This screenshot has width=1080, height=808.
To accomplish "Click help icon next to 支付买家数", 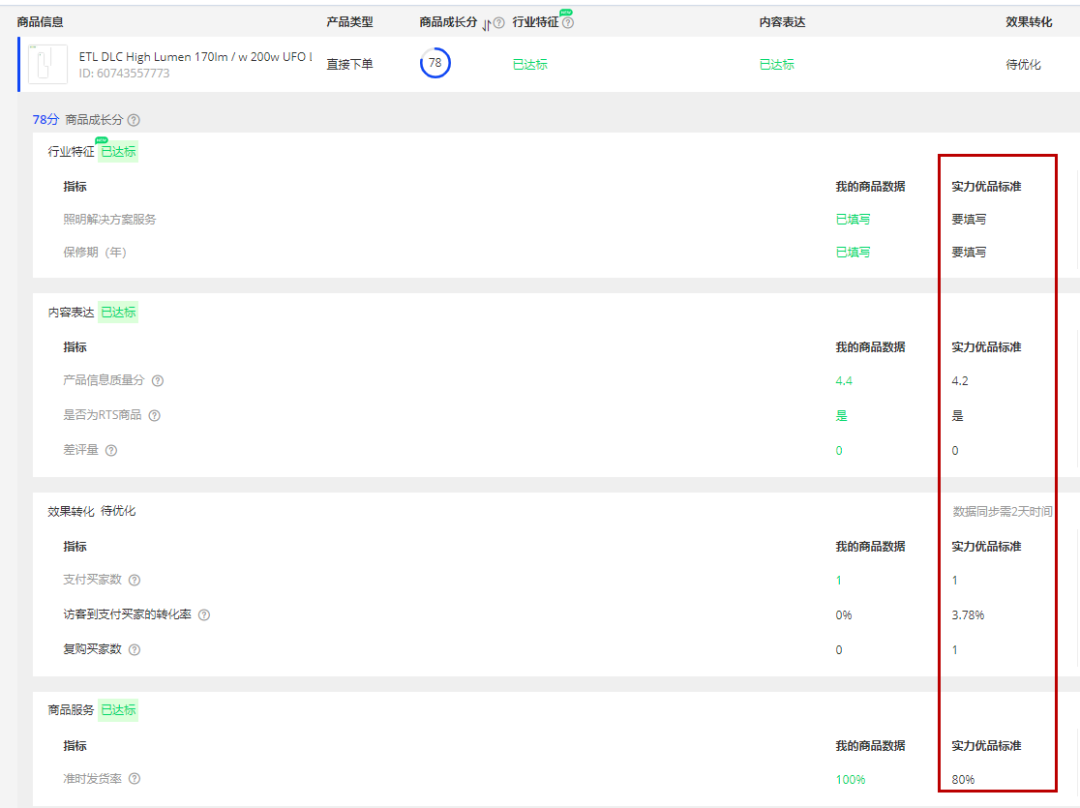I will 134,581.
